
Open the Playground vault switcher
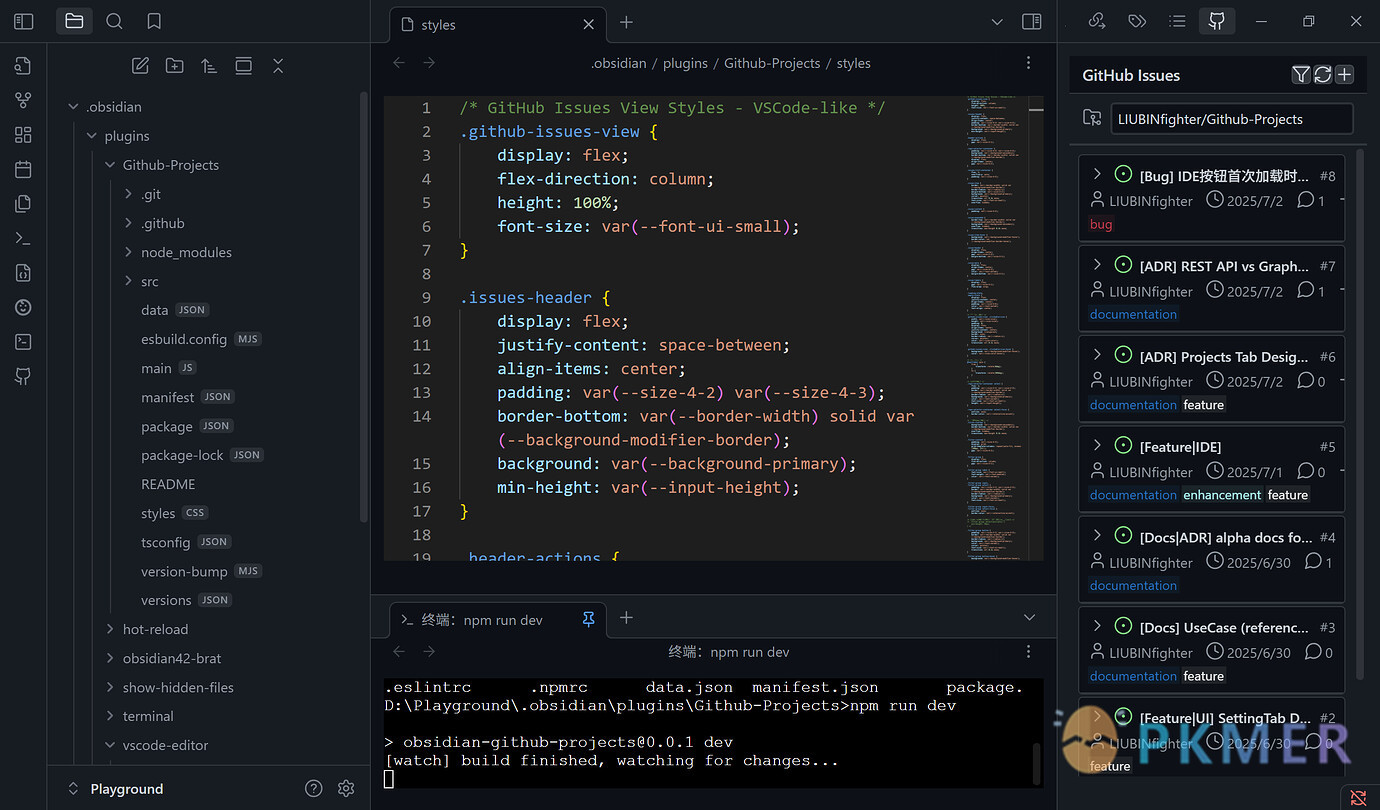click(x=115, y=789)
